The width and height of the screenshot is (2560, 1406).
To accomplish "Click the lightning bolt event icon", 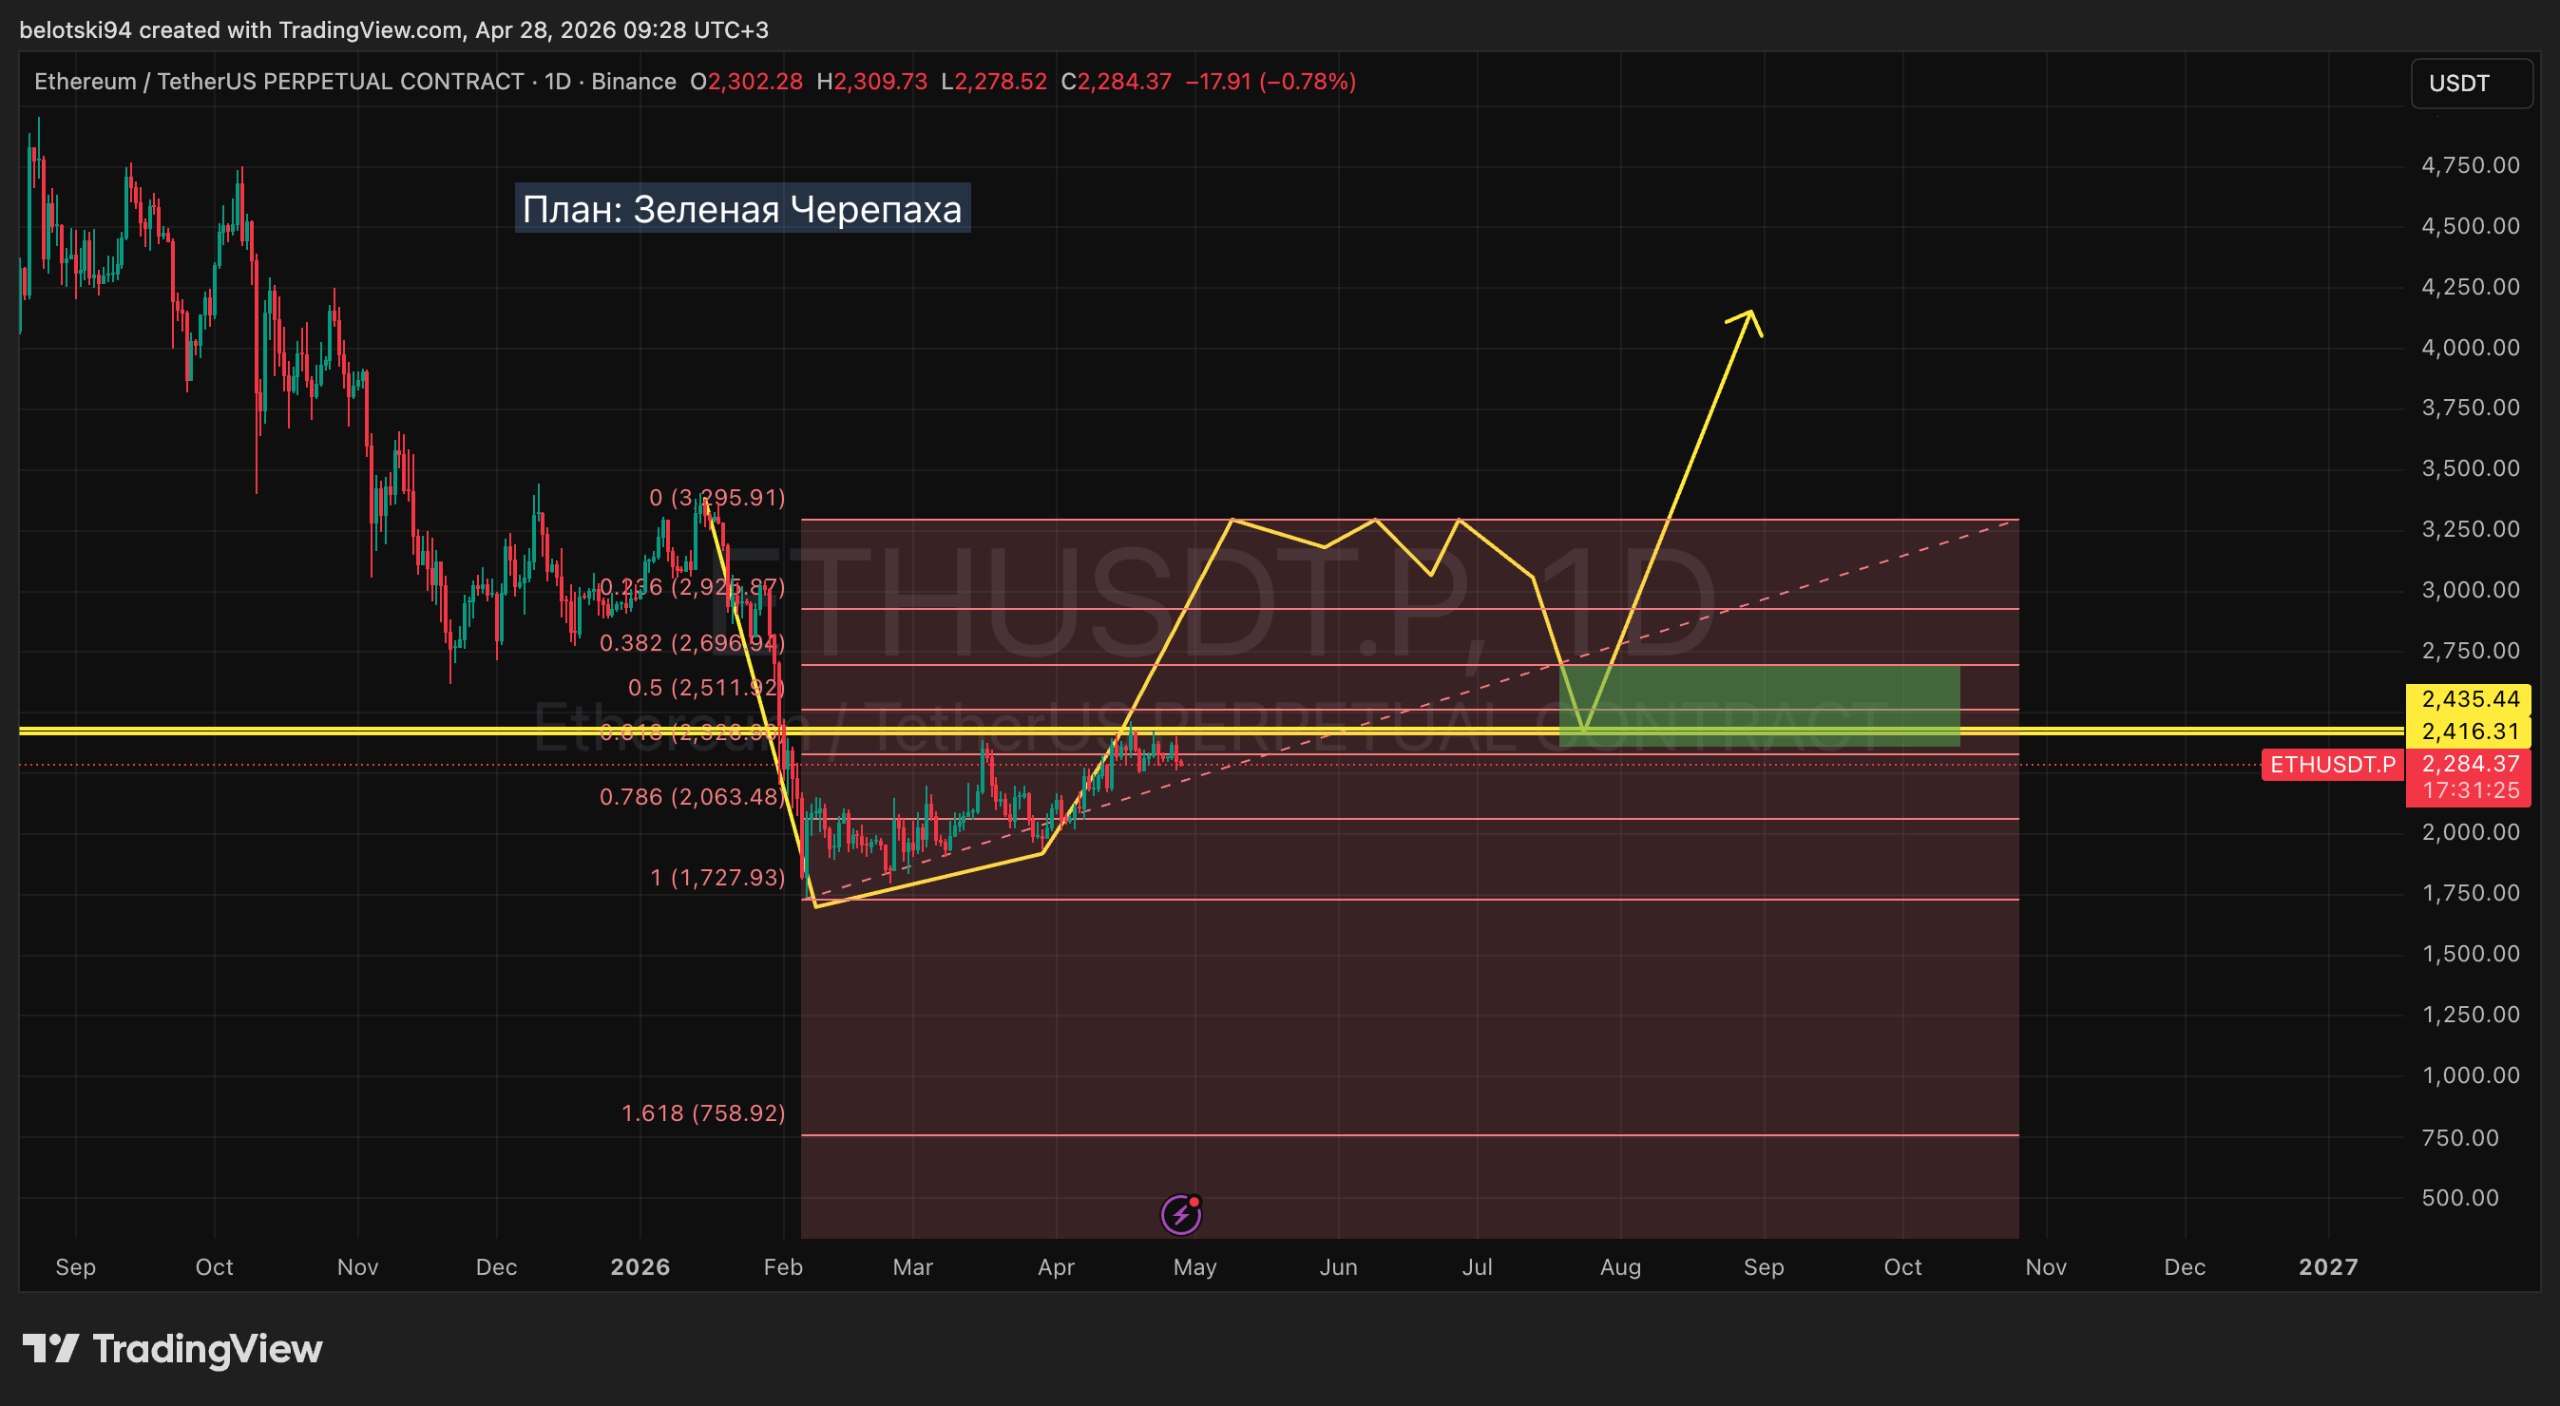I will click(x=1181, y=1214).
